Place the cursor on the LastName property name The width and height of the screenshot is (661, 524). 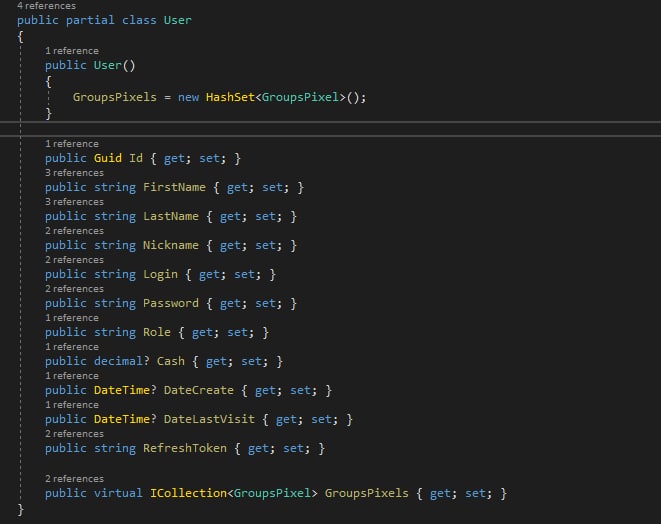(x=171, y=216)
